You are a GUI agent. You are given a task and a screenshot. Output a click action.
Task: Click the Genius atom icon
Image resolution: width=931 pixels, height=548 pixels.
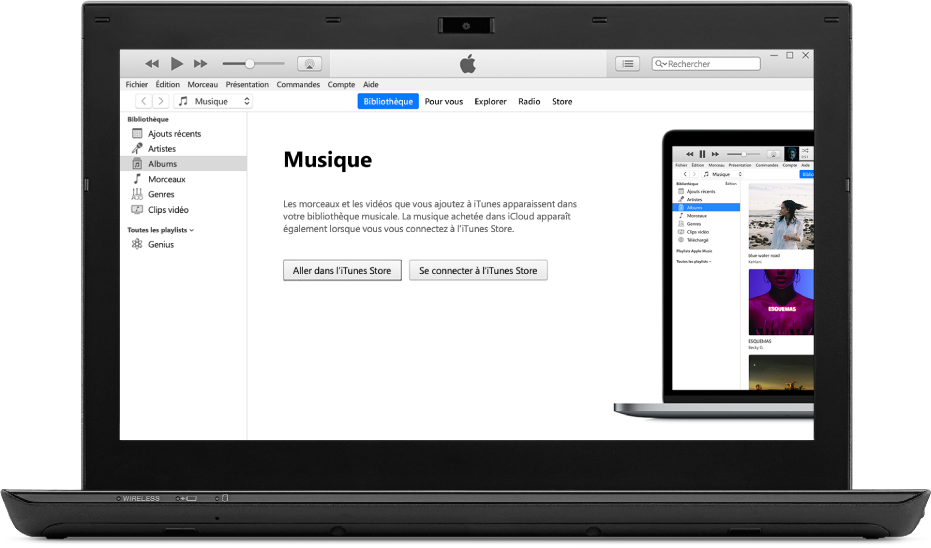click(x=137, y=244)
